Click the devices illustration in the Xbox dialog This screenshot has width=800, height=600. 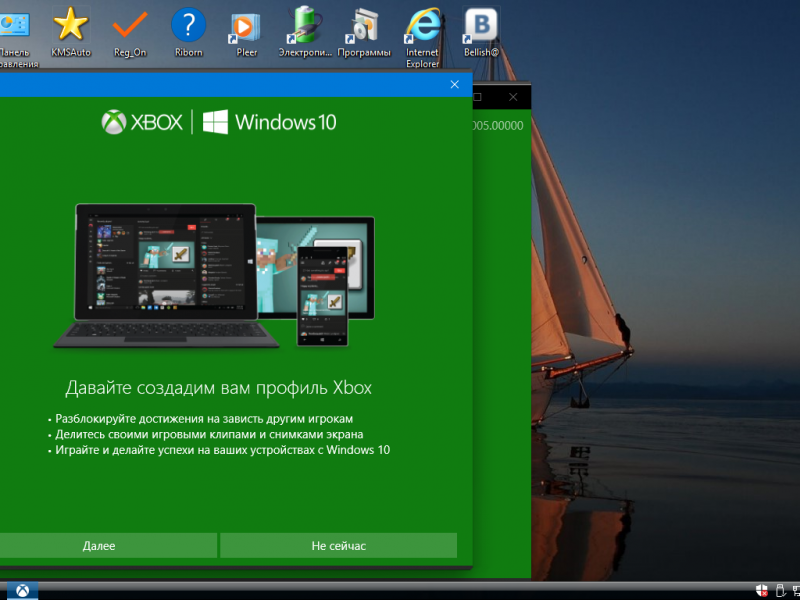click(214, 276)
